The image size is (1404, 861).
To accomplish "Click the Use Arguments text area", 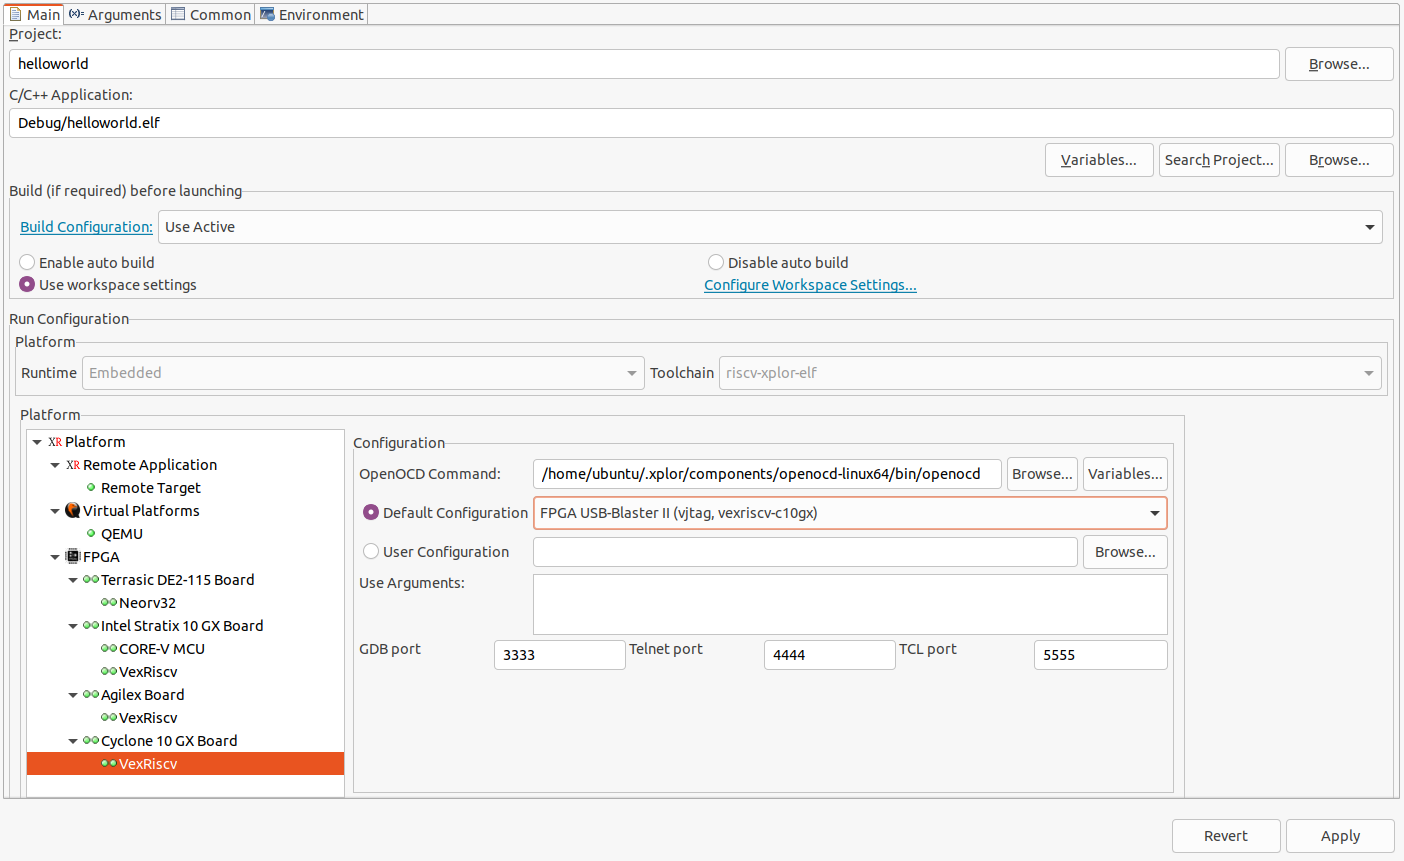I will pyautogui.click(x=850, y=604).
